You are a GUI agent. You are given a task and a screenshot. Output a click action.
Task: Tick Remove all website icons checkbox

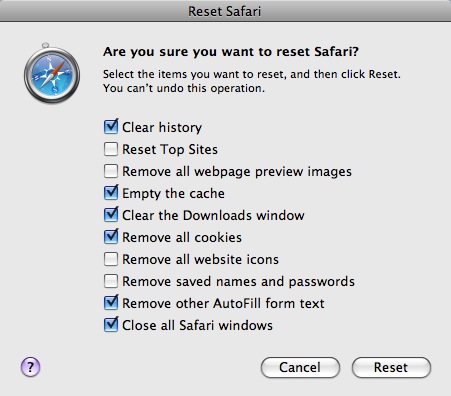pyautogui.click(x=111, y=259)
